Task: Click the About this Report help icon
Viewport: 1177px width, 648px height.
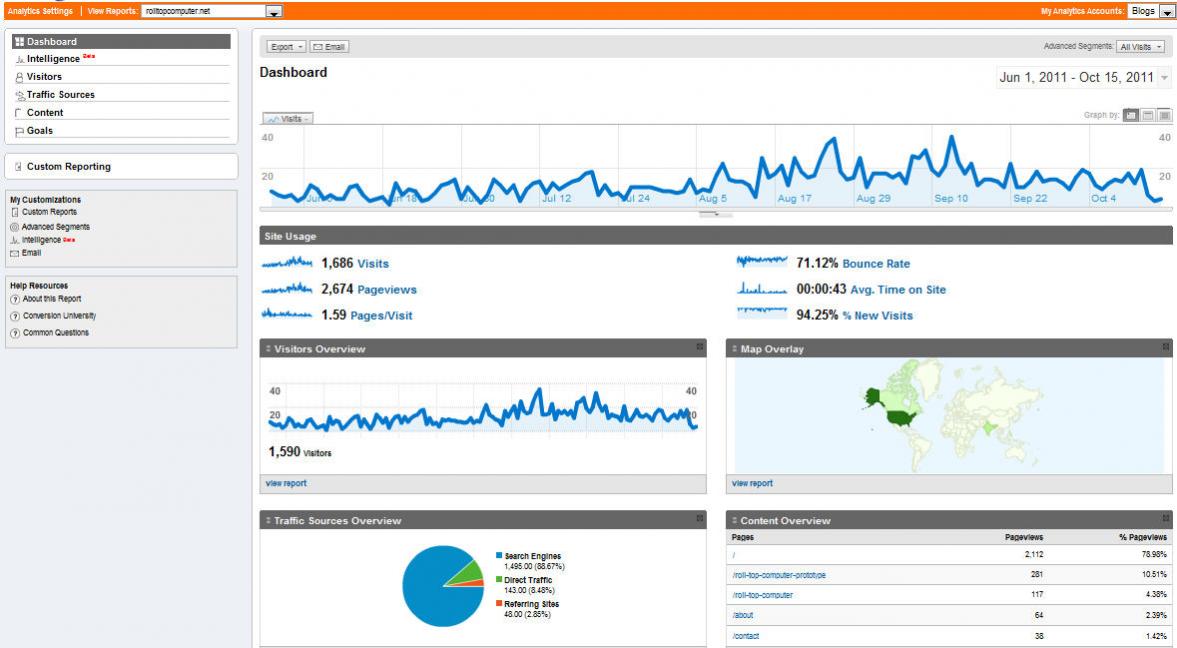Action: click(15, 299)
